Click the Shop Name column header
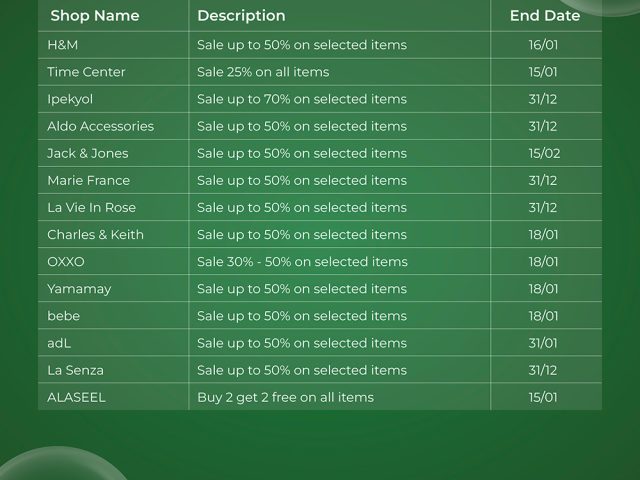 (95, 16)
